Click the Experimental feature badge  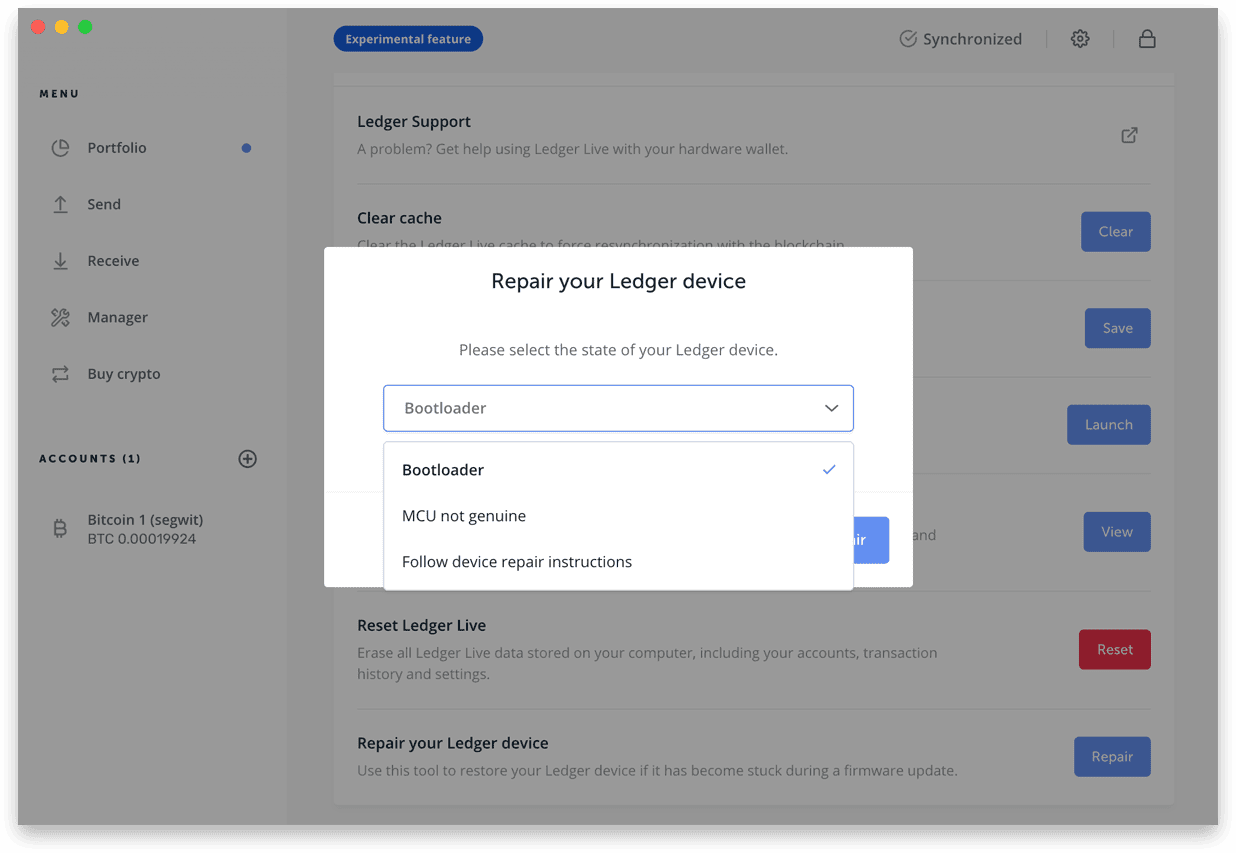point(408,39)
